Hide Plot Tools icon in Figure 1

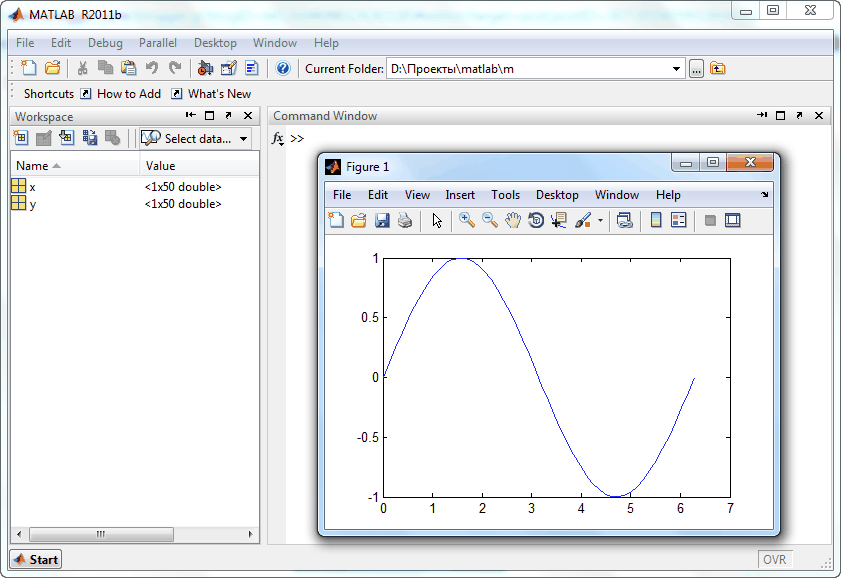[710, 220]
